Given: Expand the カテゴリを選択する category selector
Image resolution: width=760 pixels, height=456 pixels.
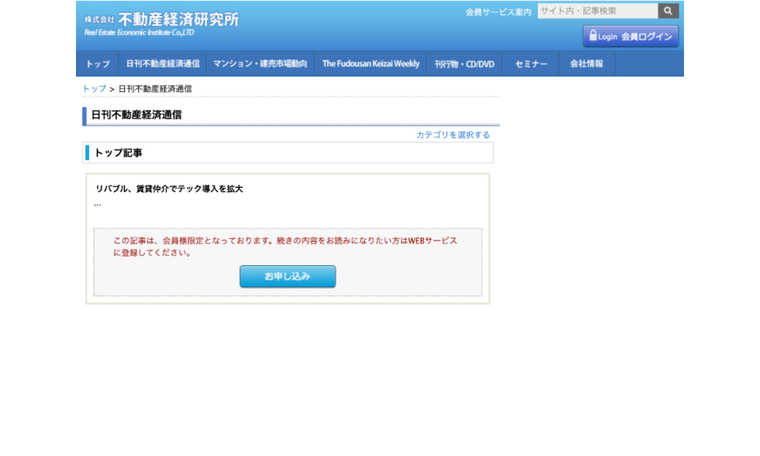Looking at the screenshot, I should pyautogui.click(x=453, y=135).
